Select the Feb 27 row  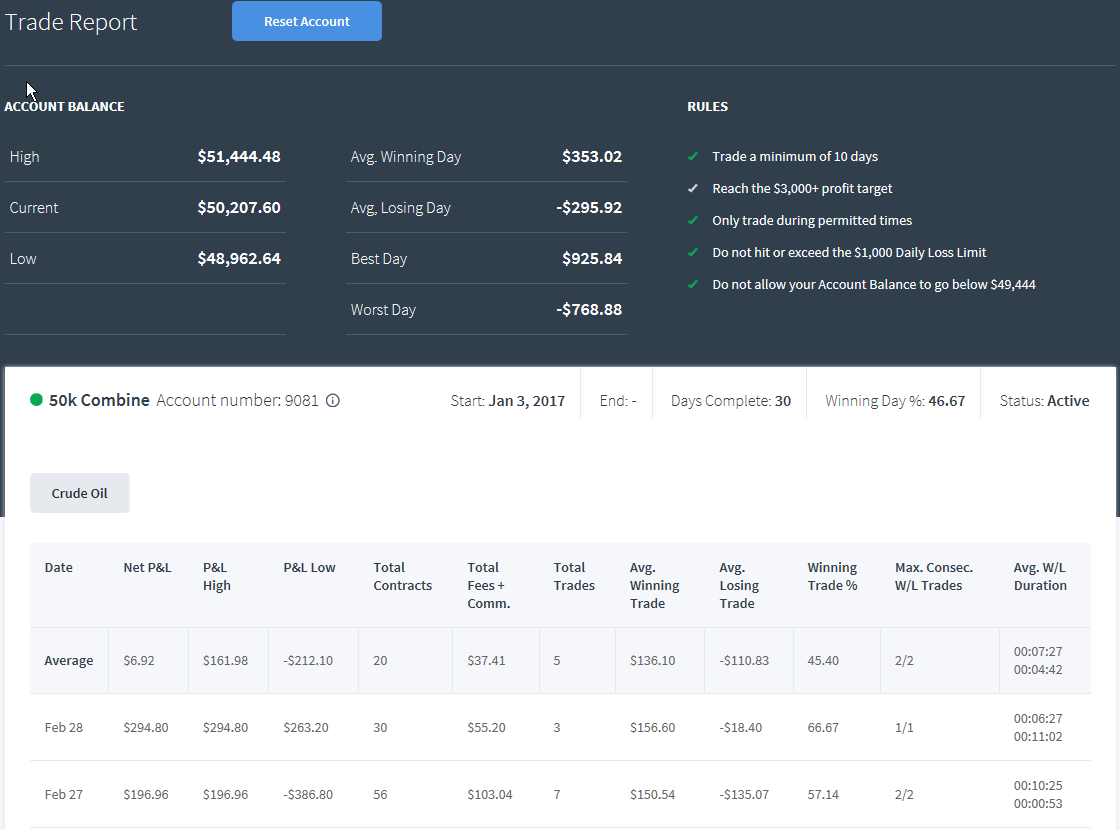[x=560, y=794]
